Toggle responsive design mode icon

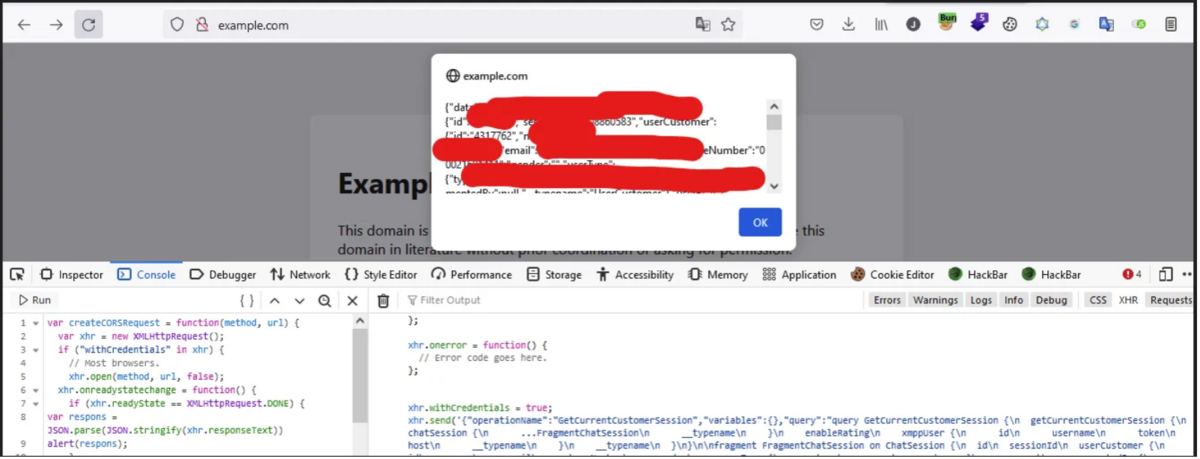(1165, 275)
